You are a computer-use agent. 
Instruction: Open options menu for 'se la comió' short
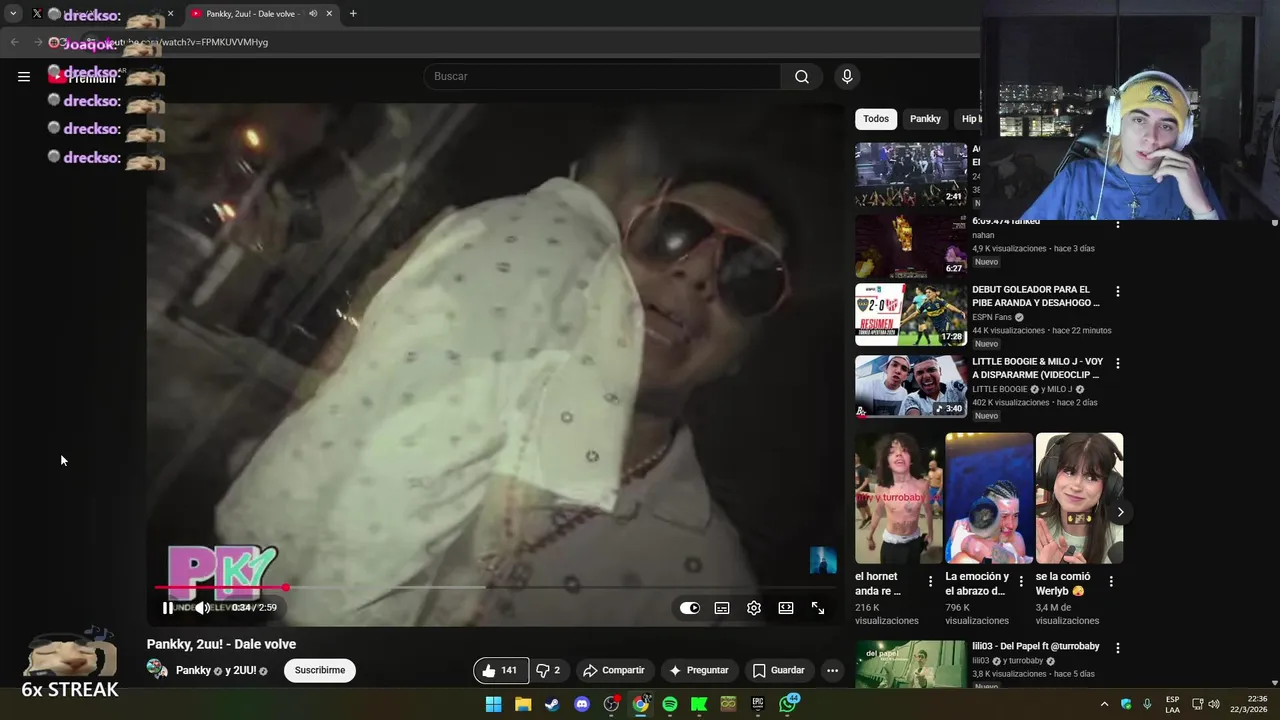click(x=1111, y=581)
